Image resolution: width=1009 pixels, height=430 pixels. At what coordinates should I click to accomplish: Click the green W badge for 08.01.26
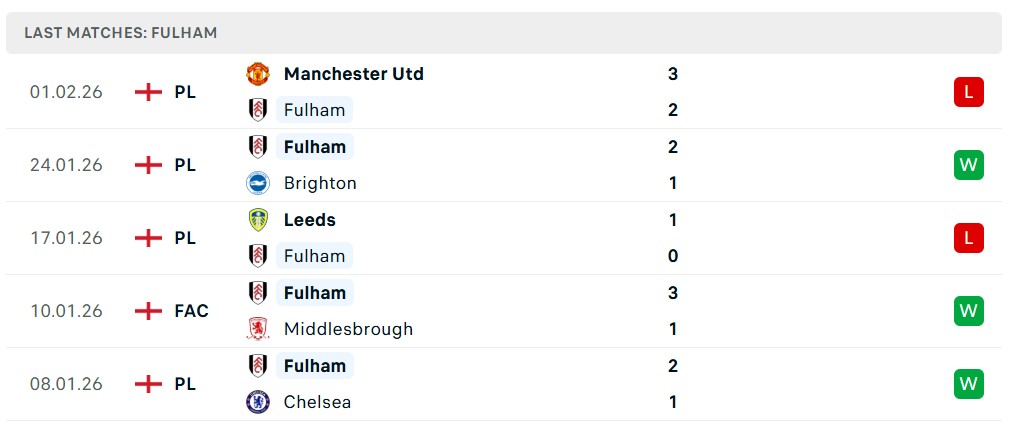point(968,384)
